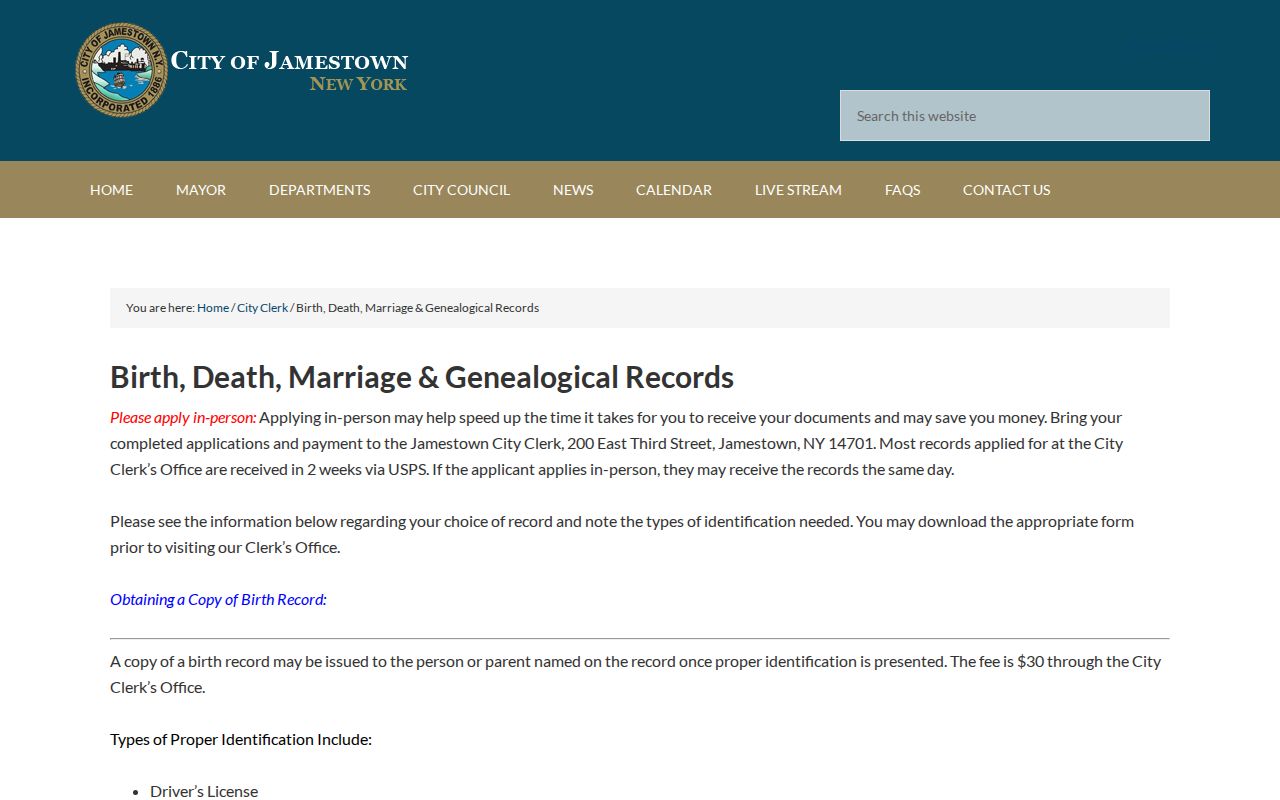Viewport: 1280px width, 800px height.
Task: Open the News menu item
Action: point(573,190)
